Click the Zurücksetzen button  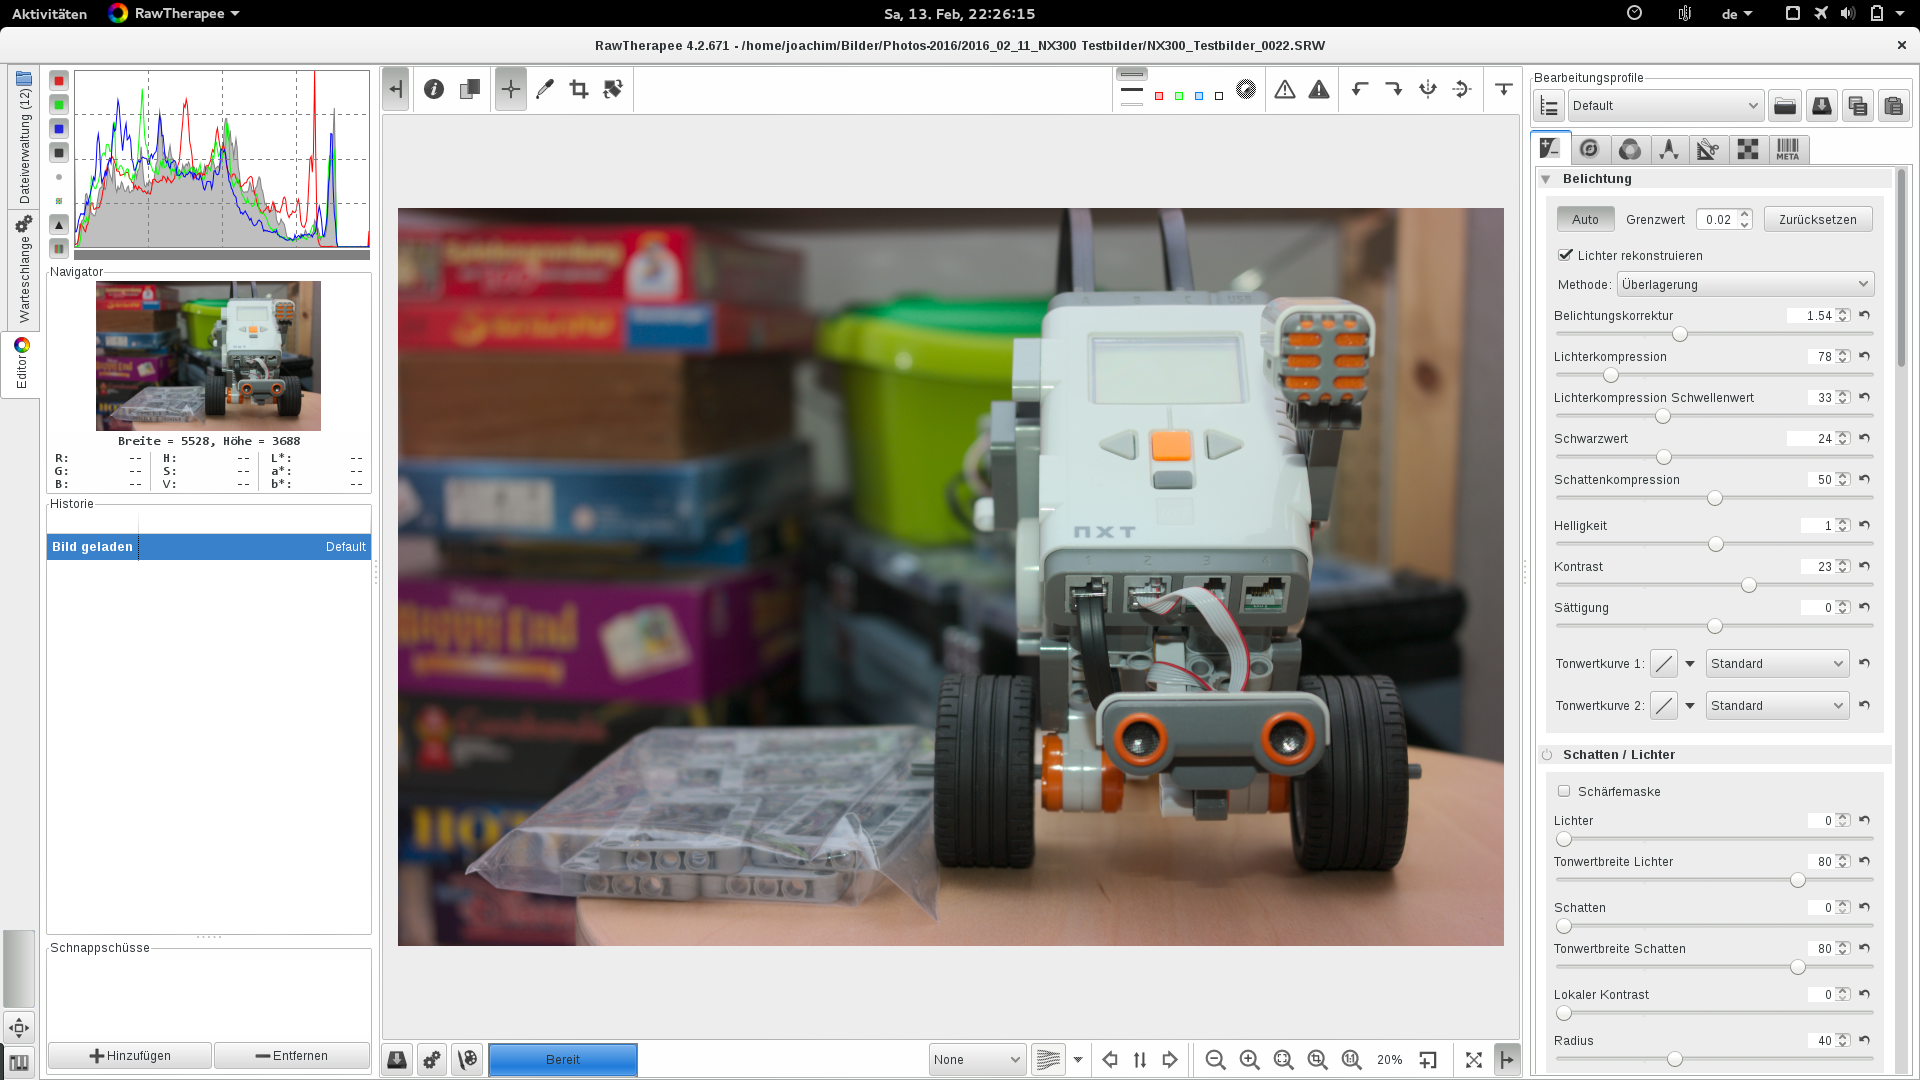pos(1817,220)
